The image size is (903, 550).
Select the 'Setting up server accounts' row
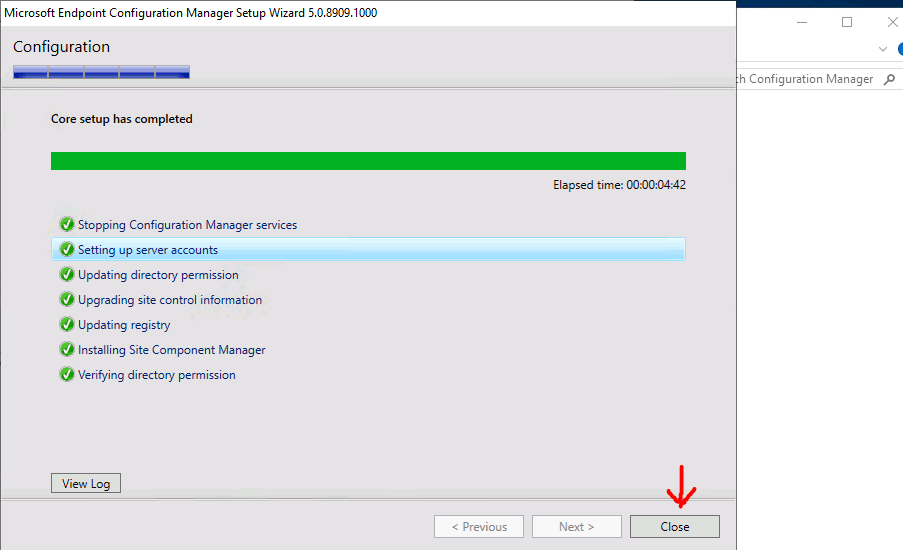[368, 249]
